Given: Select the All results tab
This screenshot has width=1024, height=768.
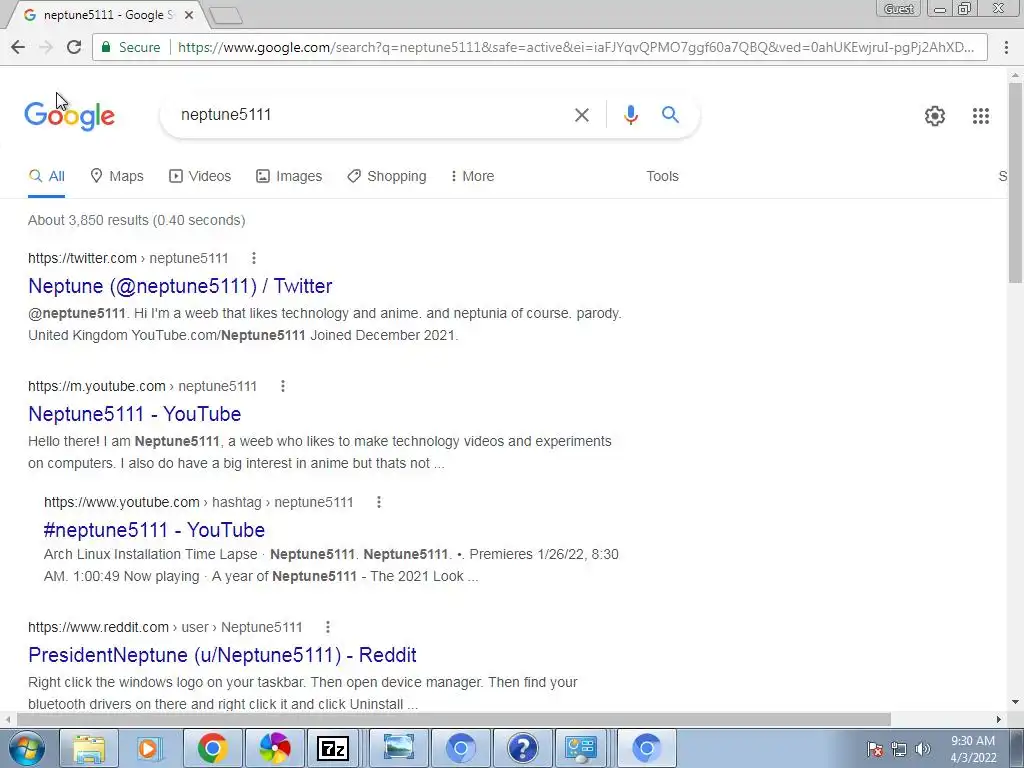Looking at the screenshot, I should tap(46, 176).
